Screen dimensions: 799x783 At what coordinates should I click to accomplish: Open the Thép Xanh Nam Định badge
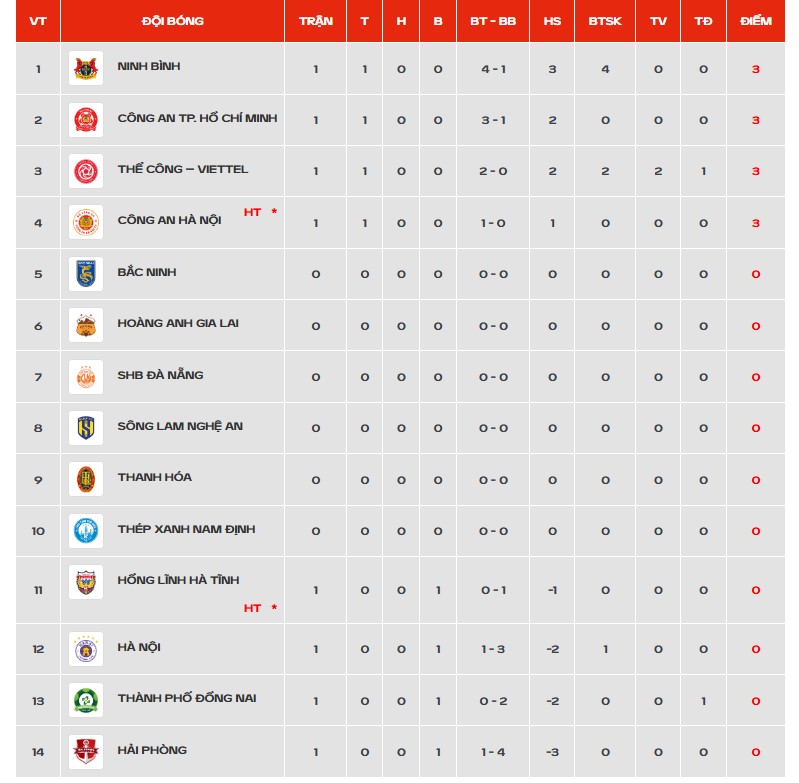click(x=86, y=531)
